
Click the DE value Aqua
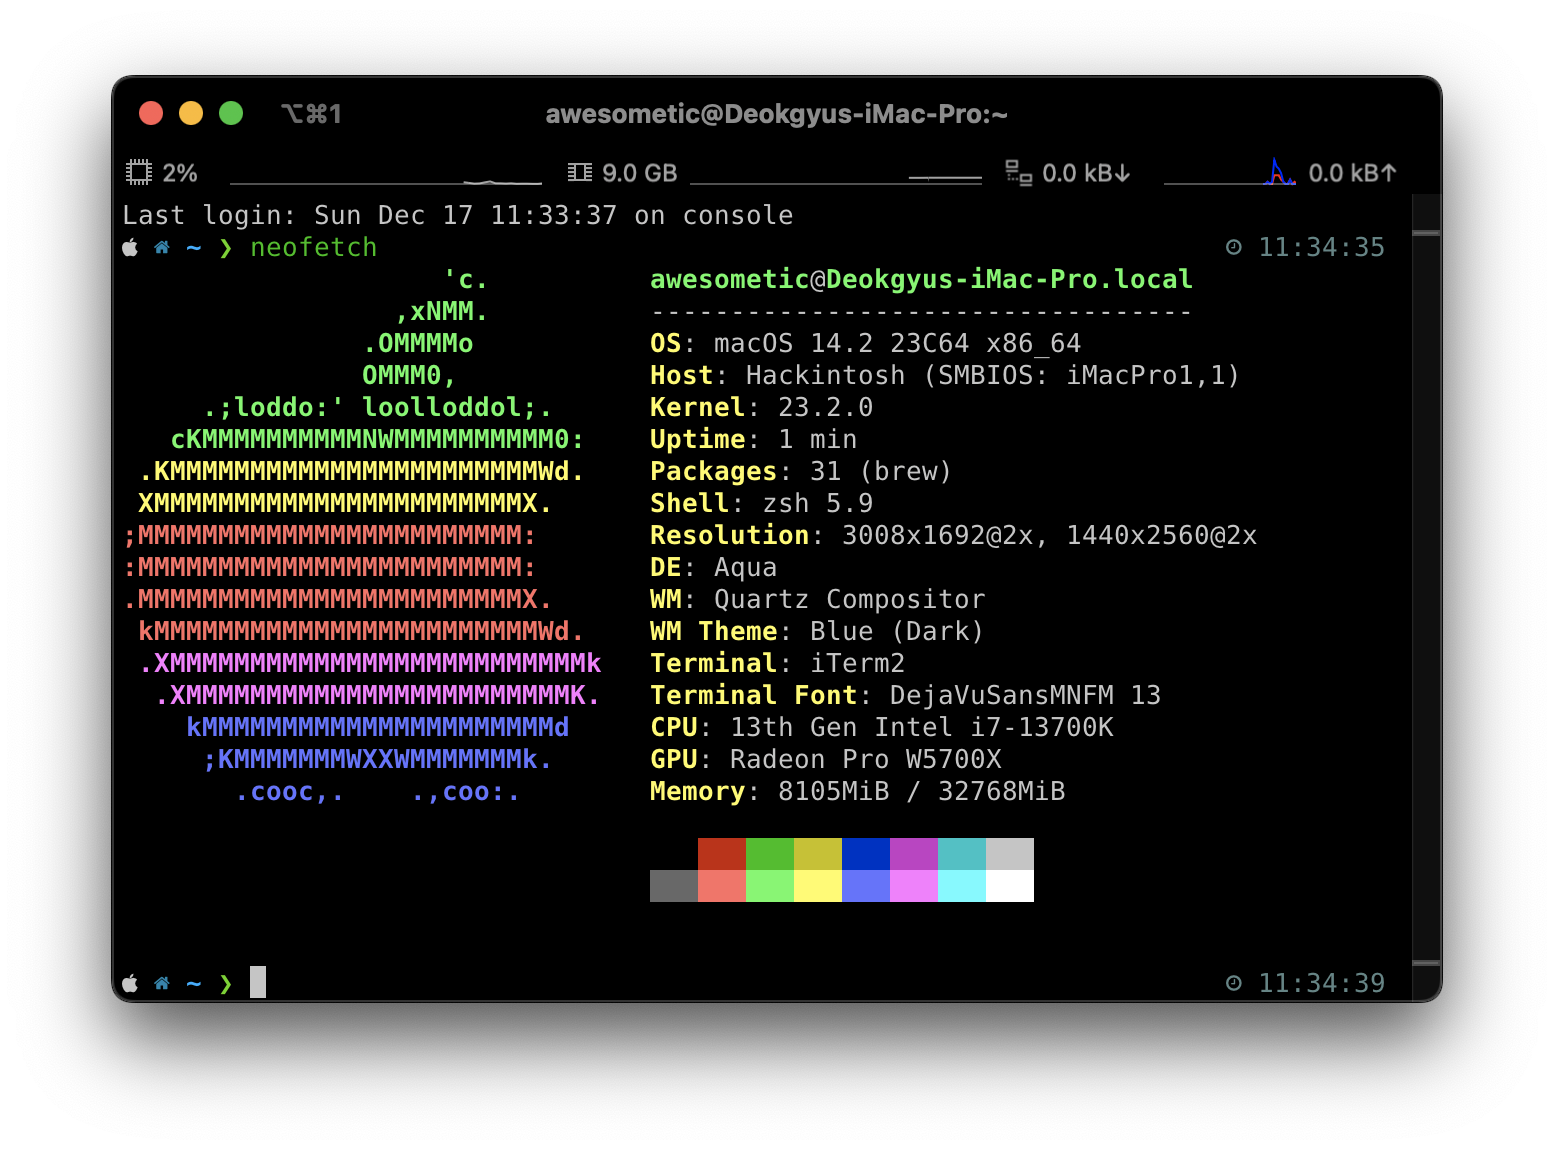coord(746,567)
